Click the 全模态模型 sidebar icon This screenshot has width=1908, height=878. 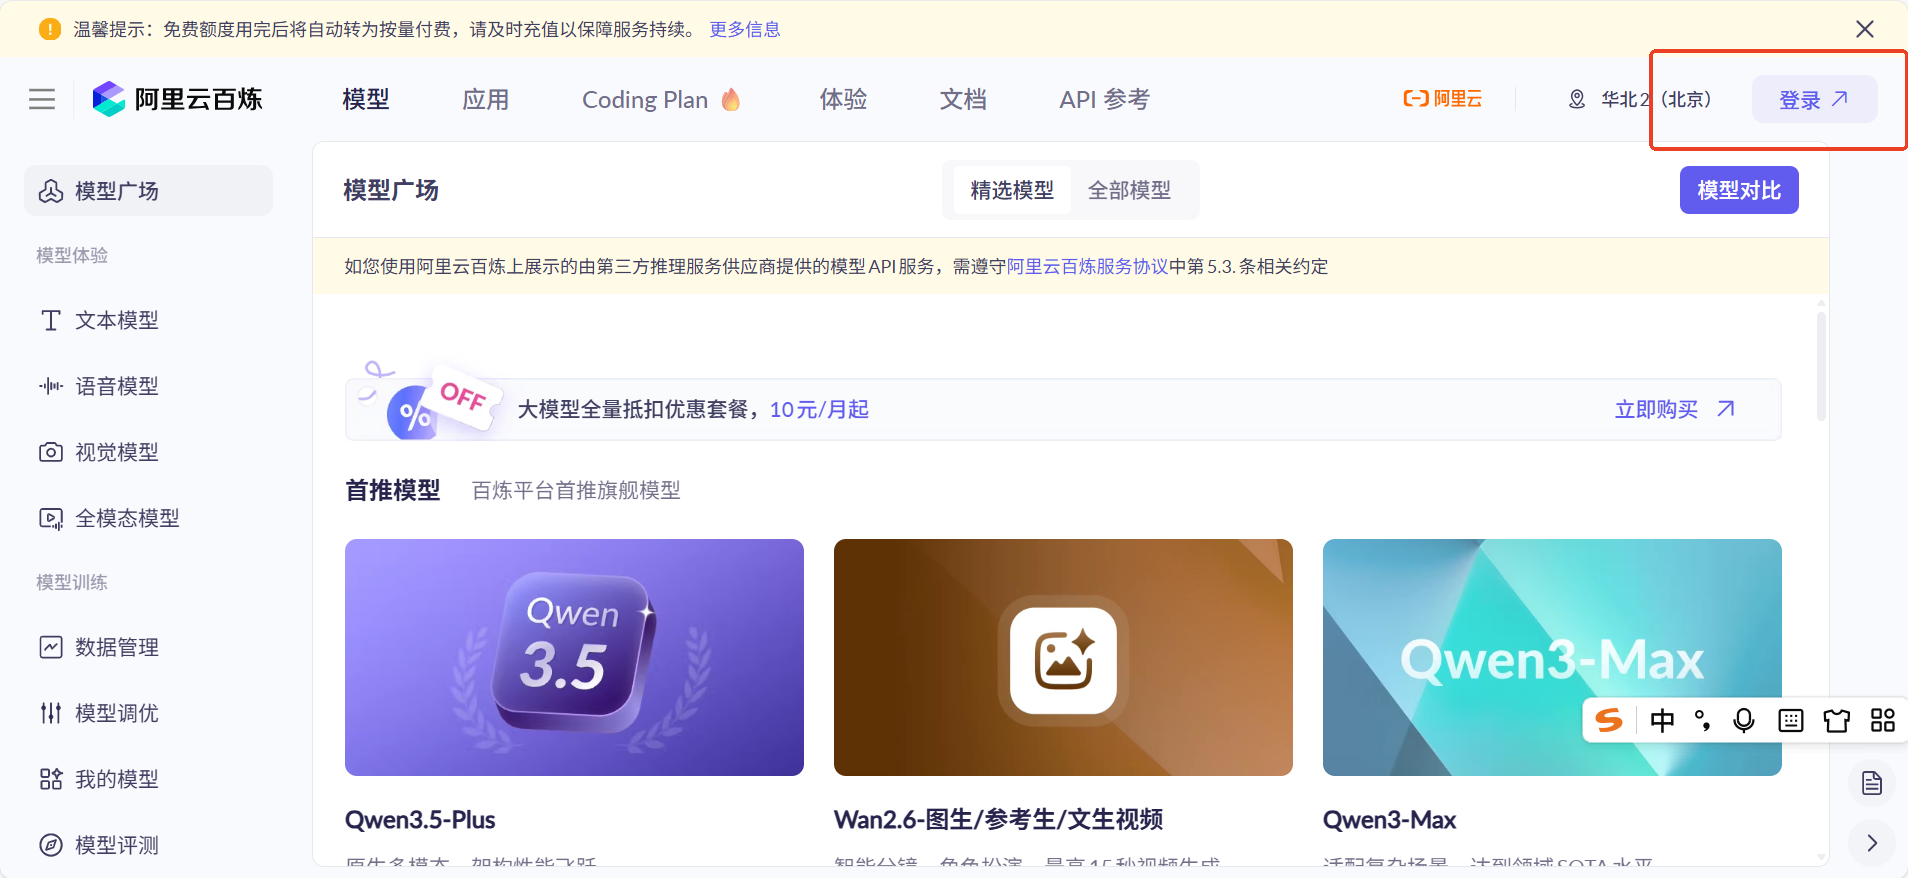(x=51, y=518)
